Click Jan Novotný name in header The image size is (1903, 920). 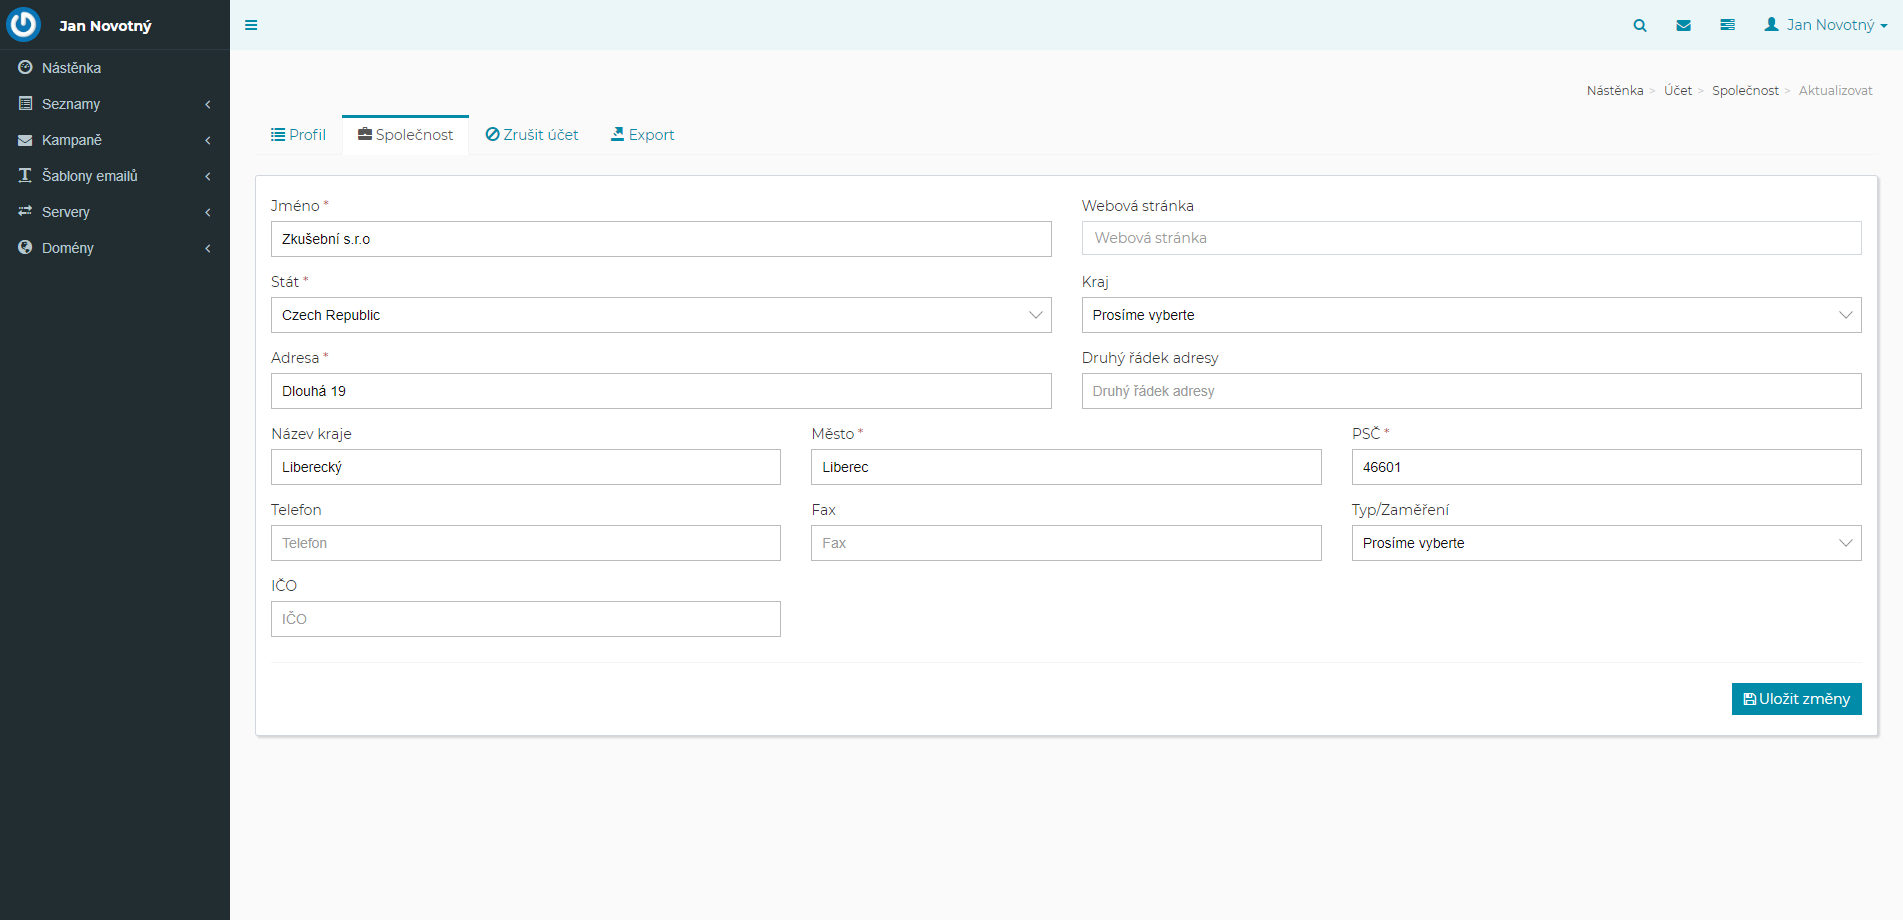[1830, 25]
